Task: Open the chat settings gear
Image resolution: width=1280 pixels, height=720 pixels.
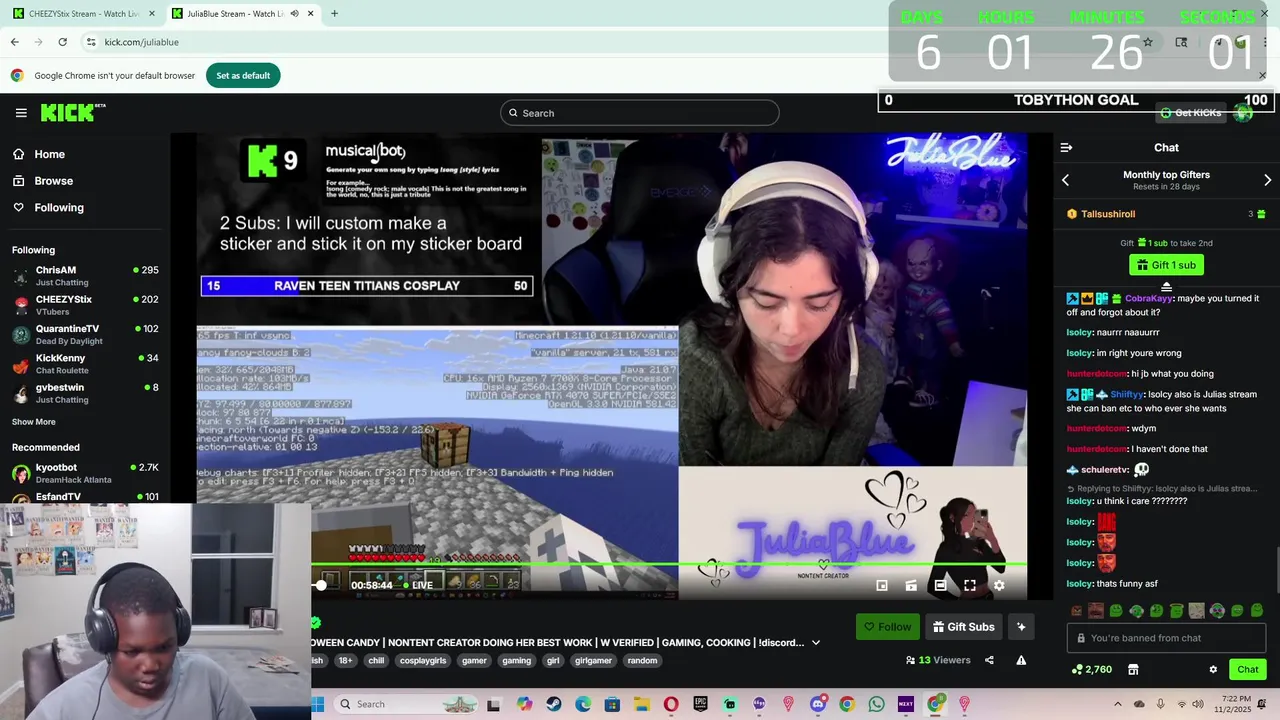Action: click(1213, 670)
